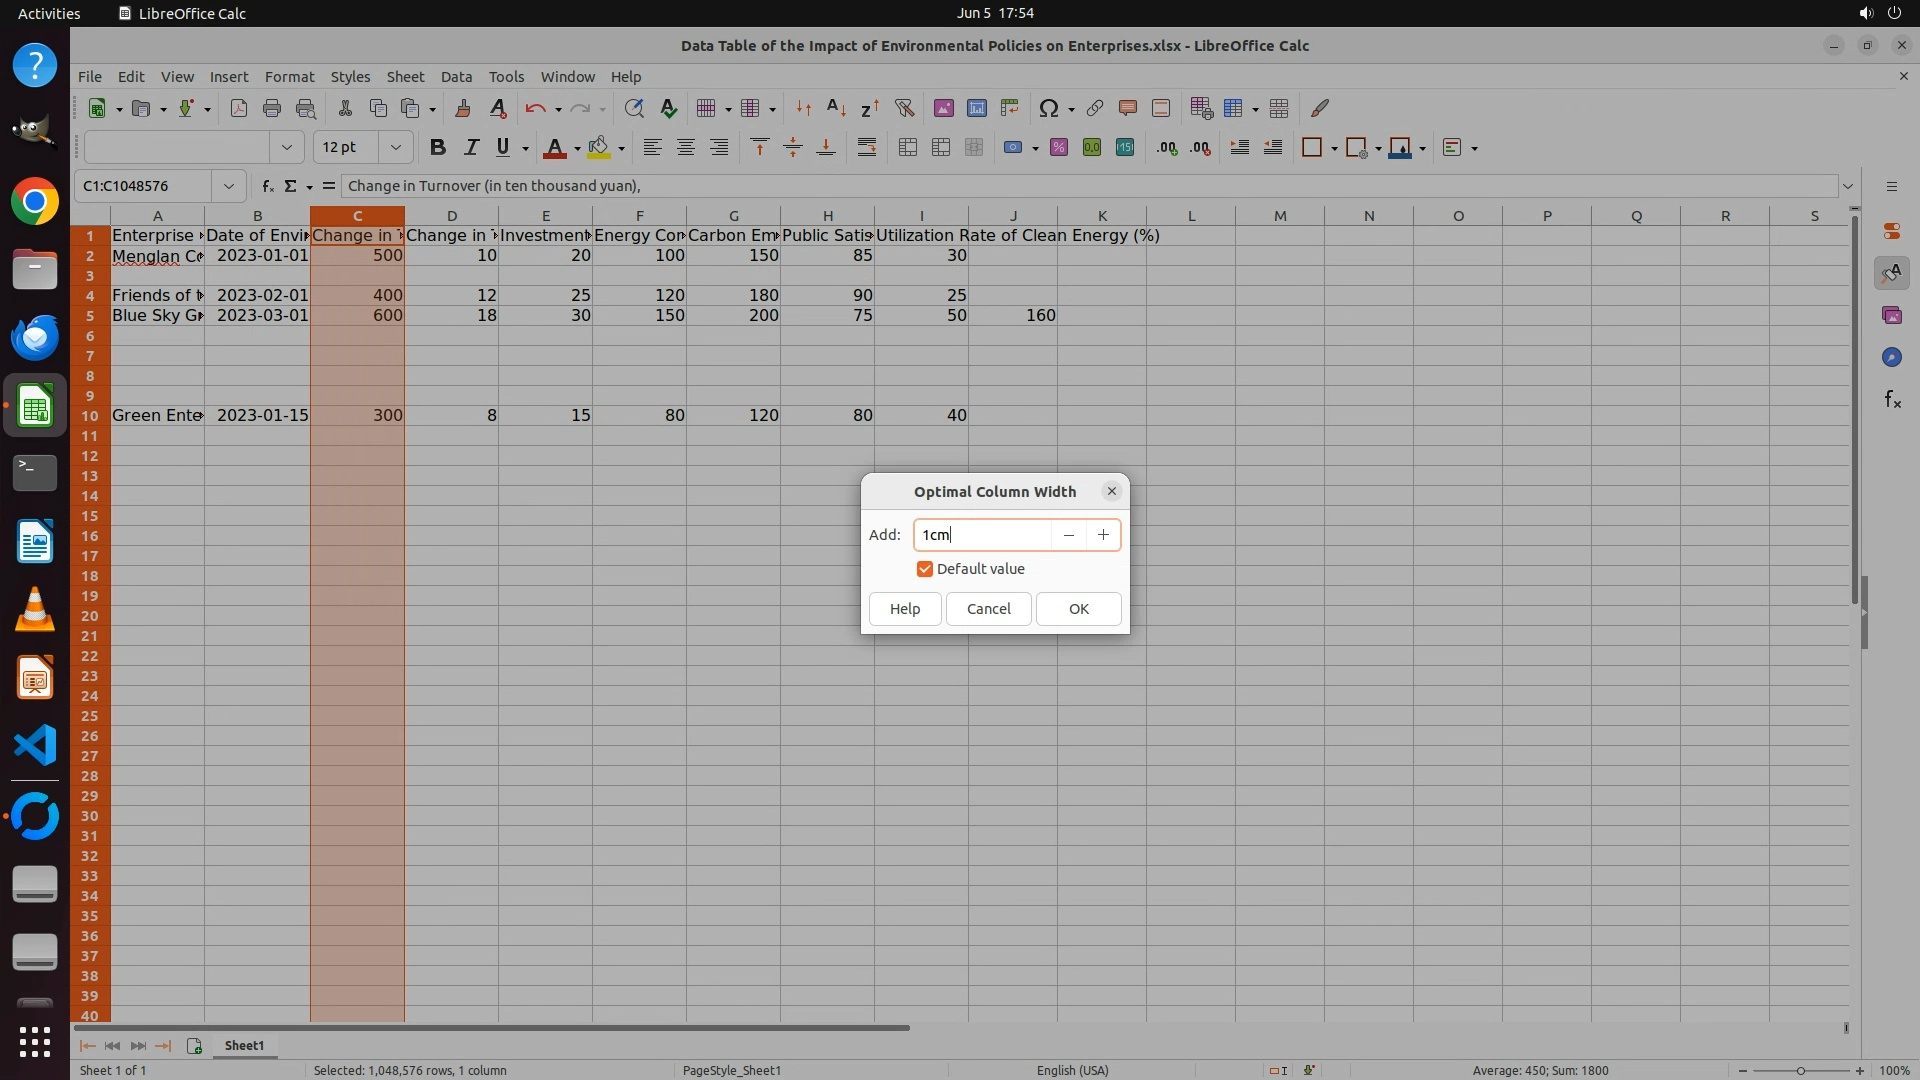Click the Format as Percent icon
This screenshot has height=1080, width=1920.
(x=1059, y=148)
